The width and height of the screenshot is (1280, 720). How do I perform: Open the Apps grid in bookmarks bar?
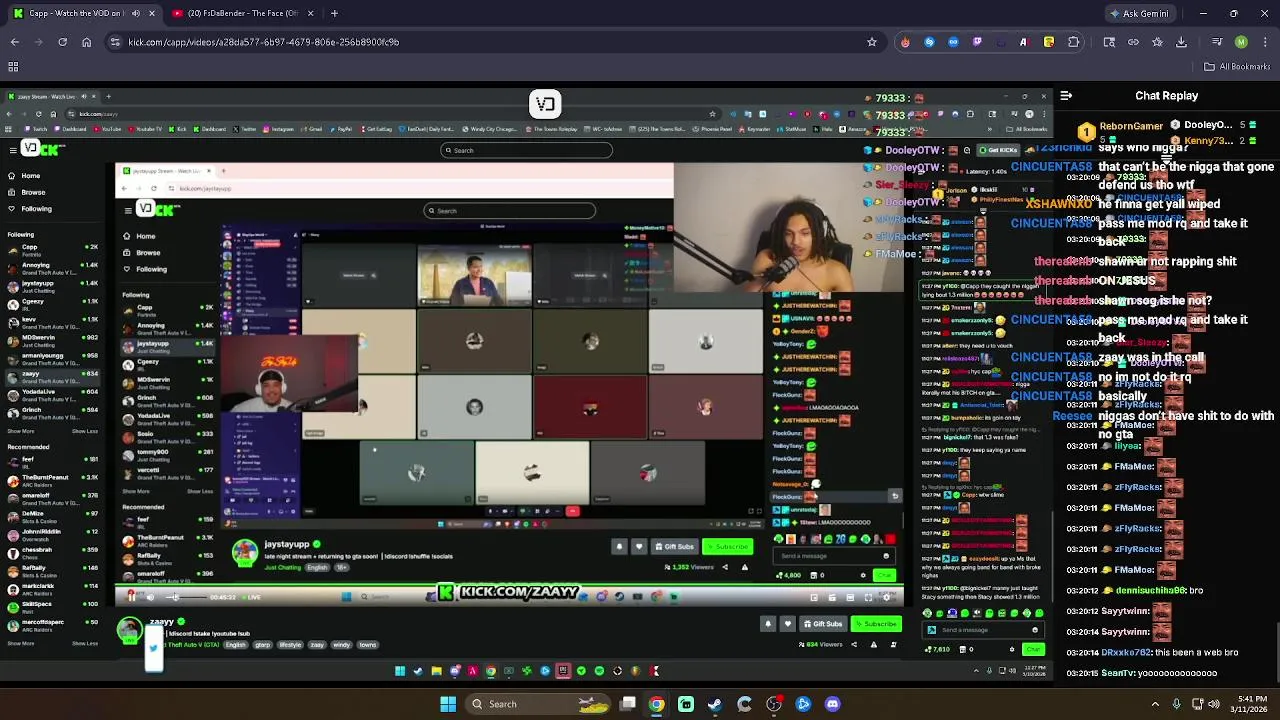[x=13, y=67]
